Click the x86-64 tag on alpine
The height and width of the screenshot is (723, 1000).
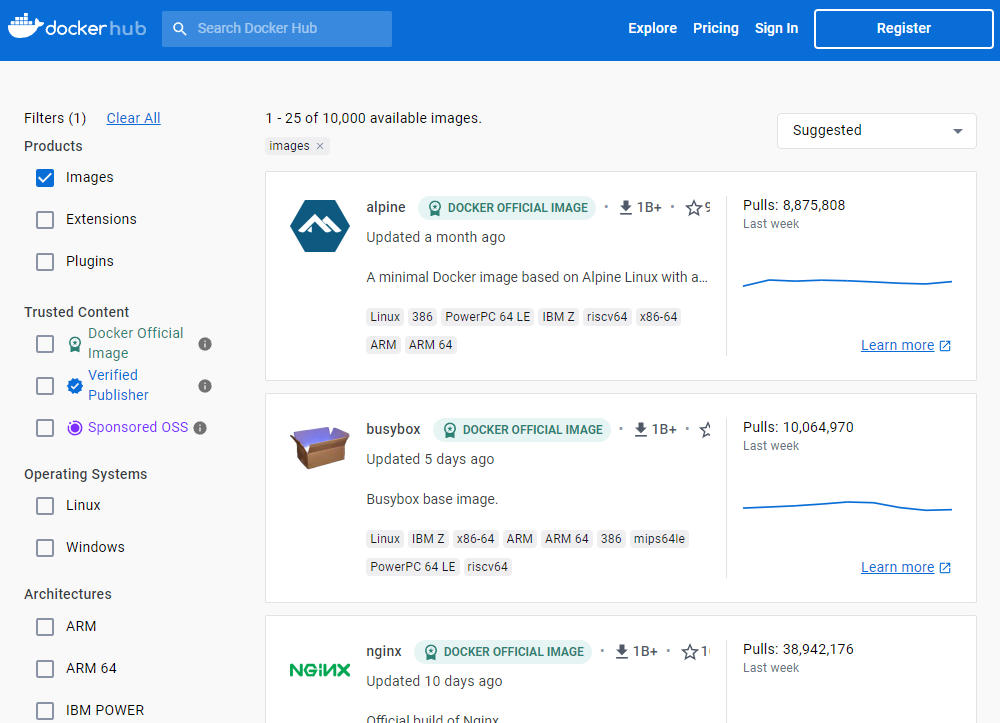click(x=658, y=317)
